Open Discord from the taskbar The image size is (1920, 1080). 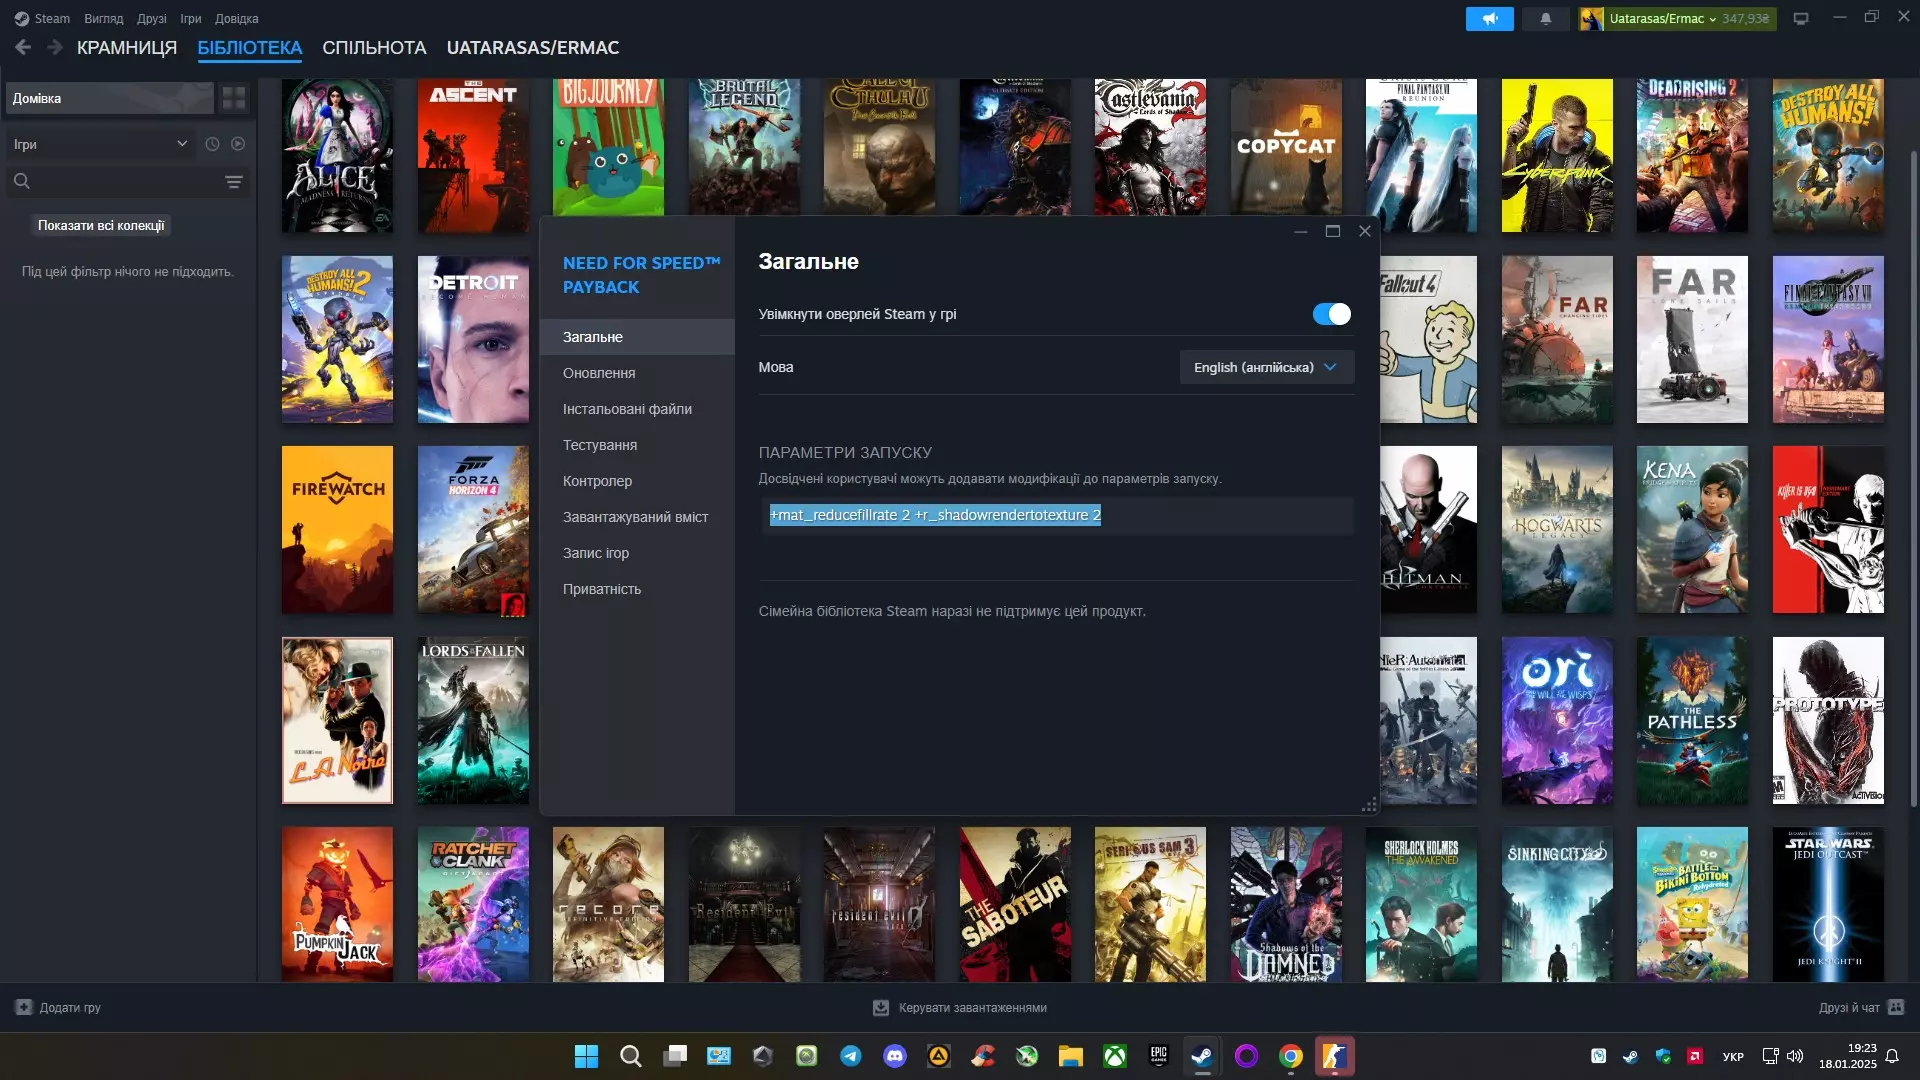(x=894, y=1056)
